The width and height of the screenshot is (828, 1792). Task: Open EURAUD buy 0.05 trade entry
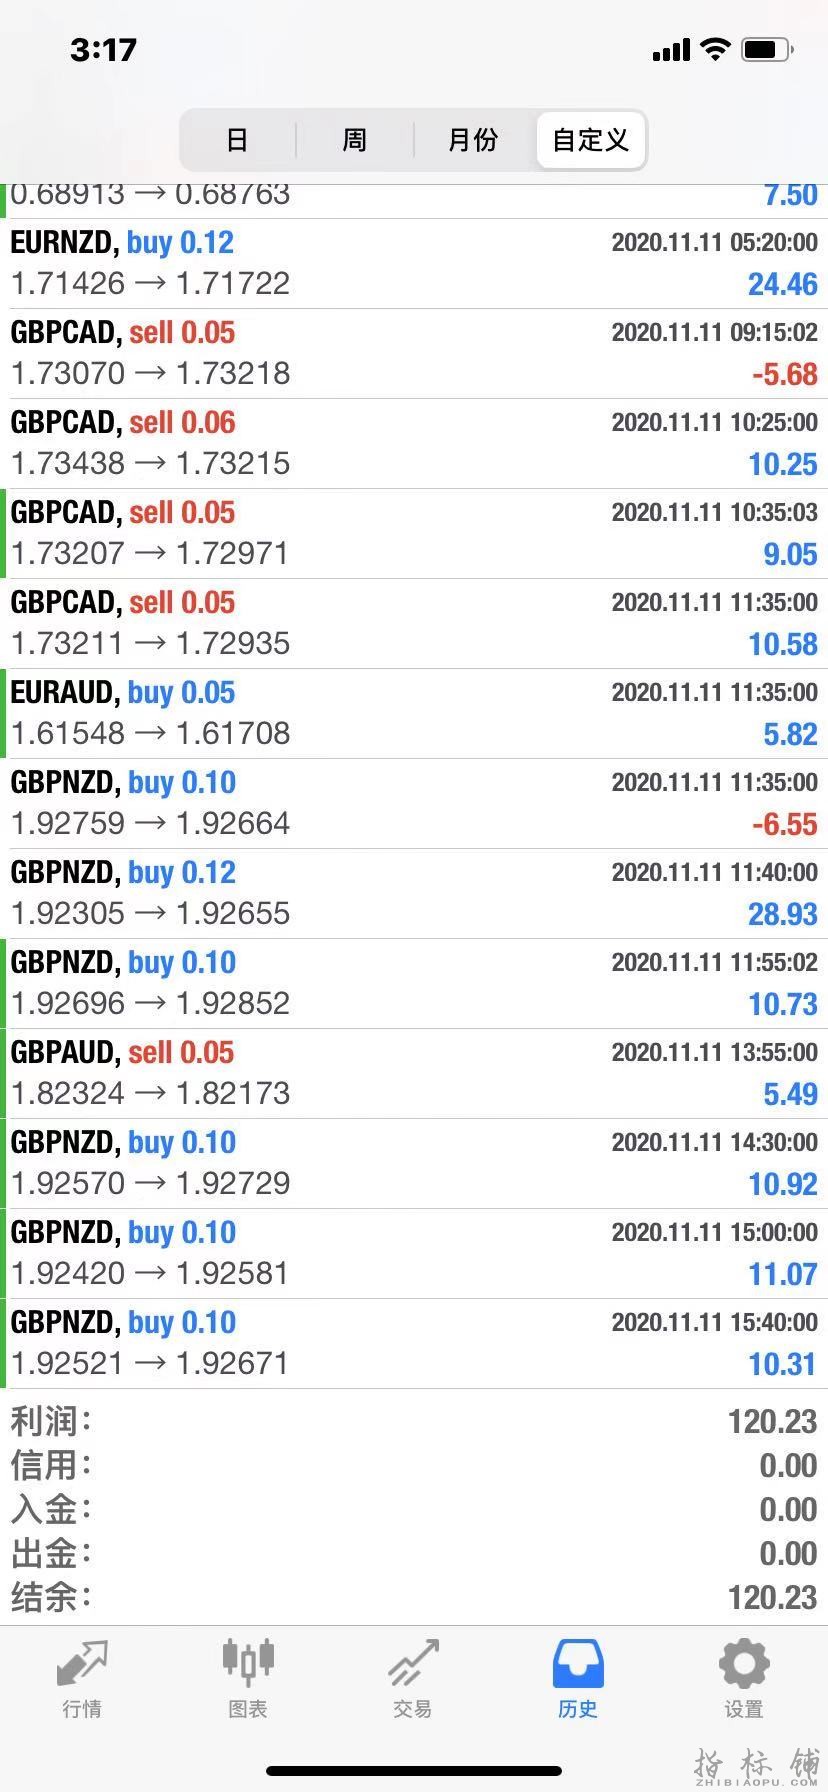coord(414,713)
